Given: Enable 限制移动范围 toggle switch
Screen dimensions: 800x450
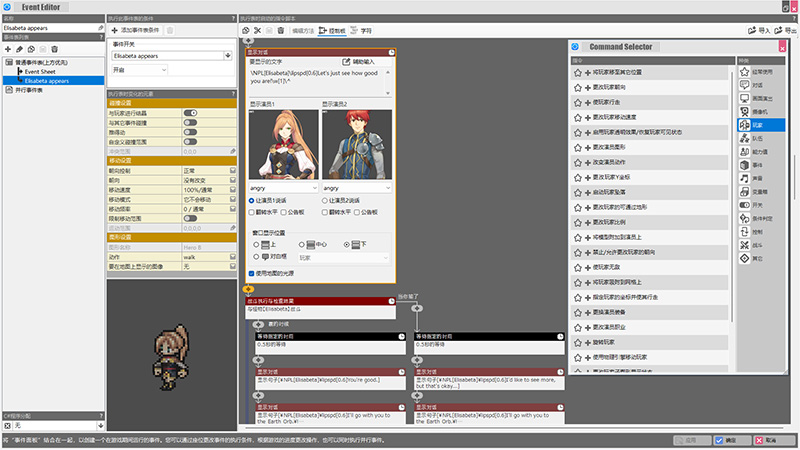Looking at the screenshot, I should 190,217.
